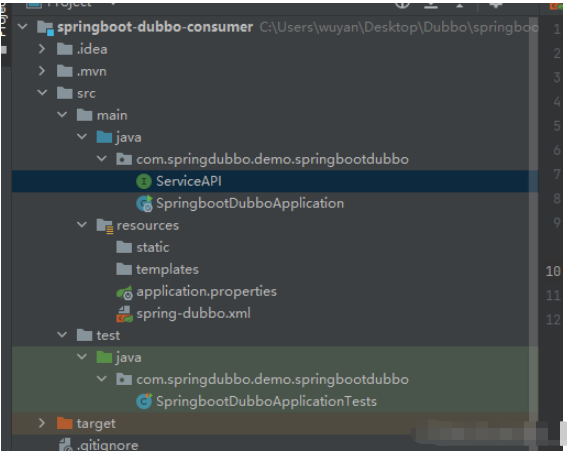
Task: Click the test folder icon
Action: pos(85,335)
